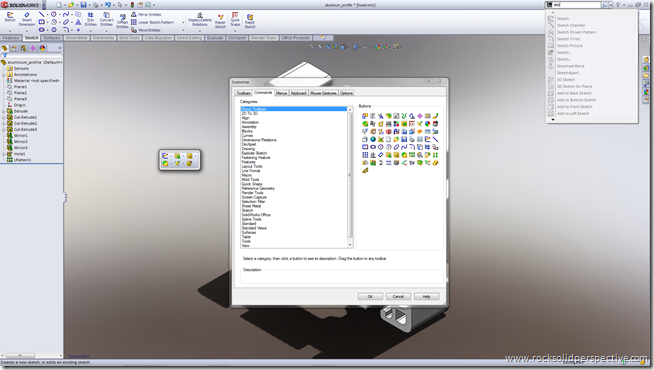The image size is (654, 370).
Task: Choose 3D Sketch On Plane from search results
Action: (x=574, y=87)
